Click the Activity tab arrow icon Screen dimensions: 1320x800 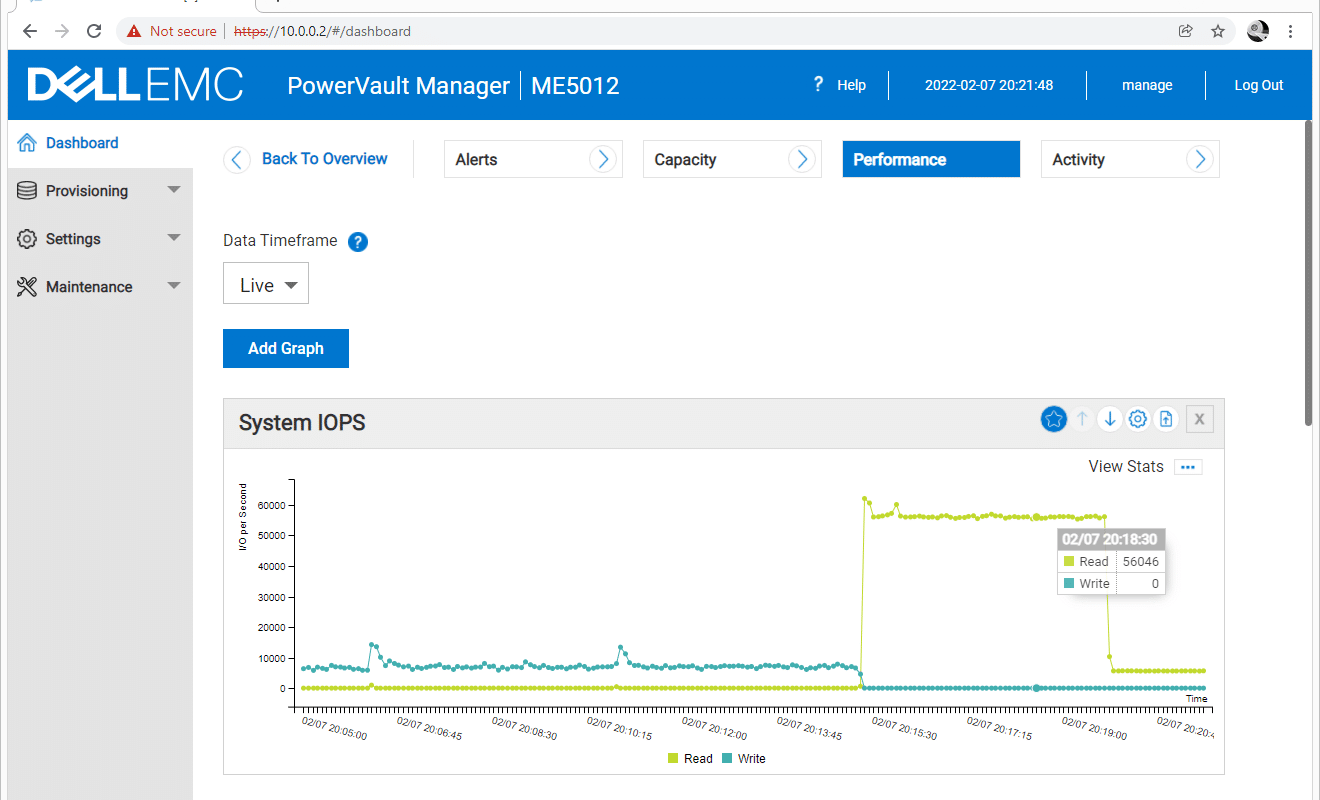click(1199, 159)
